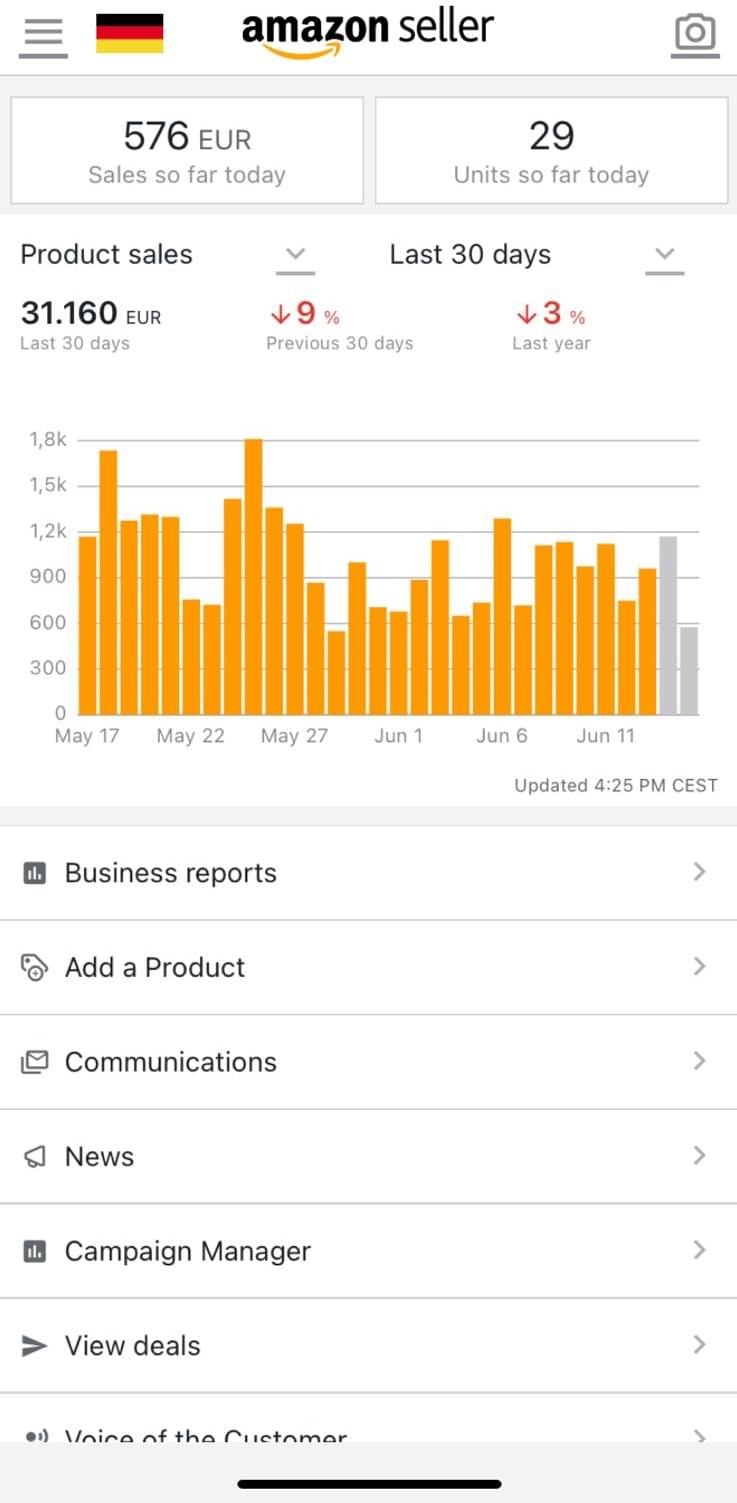Select the tallest orange bar in chart
The width and height of the screenshot is (737, 1503).
(x=254, y=577)
